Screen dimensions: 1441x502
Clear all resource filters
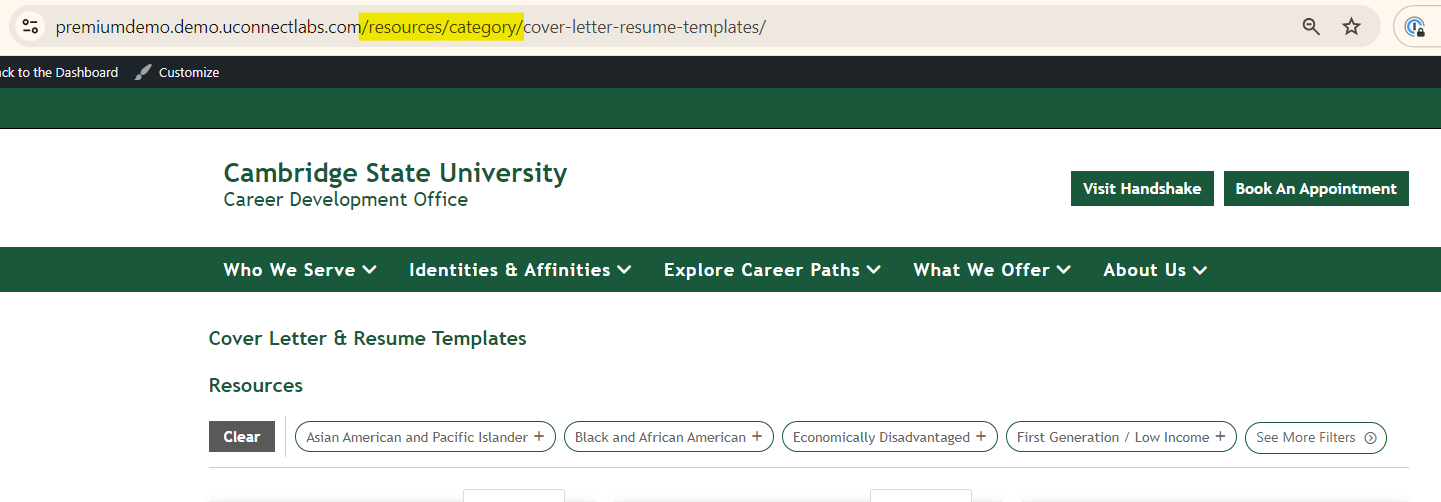point(242,437)
